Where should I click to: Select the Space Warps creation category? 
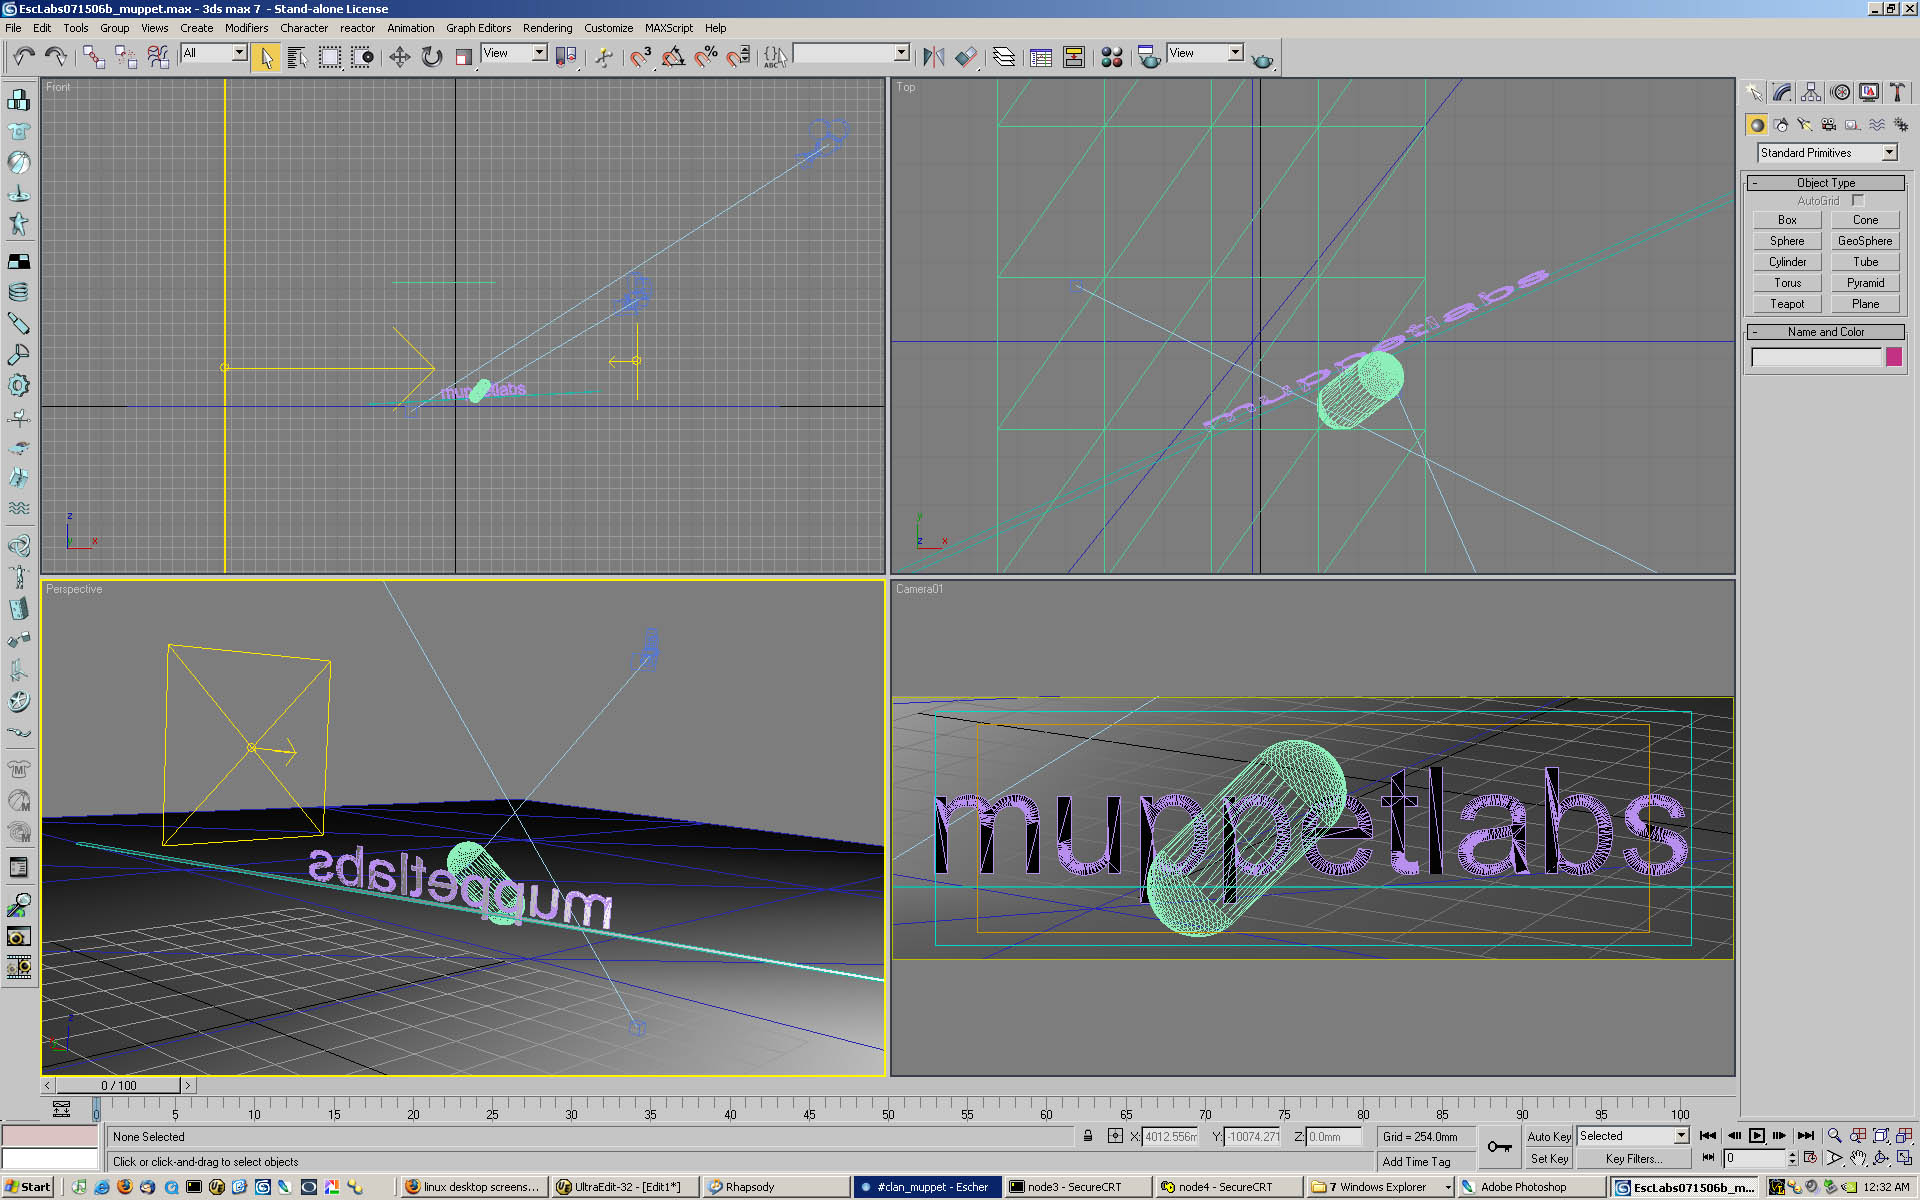point(1877,125)
